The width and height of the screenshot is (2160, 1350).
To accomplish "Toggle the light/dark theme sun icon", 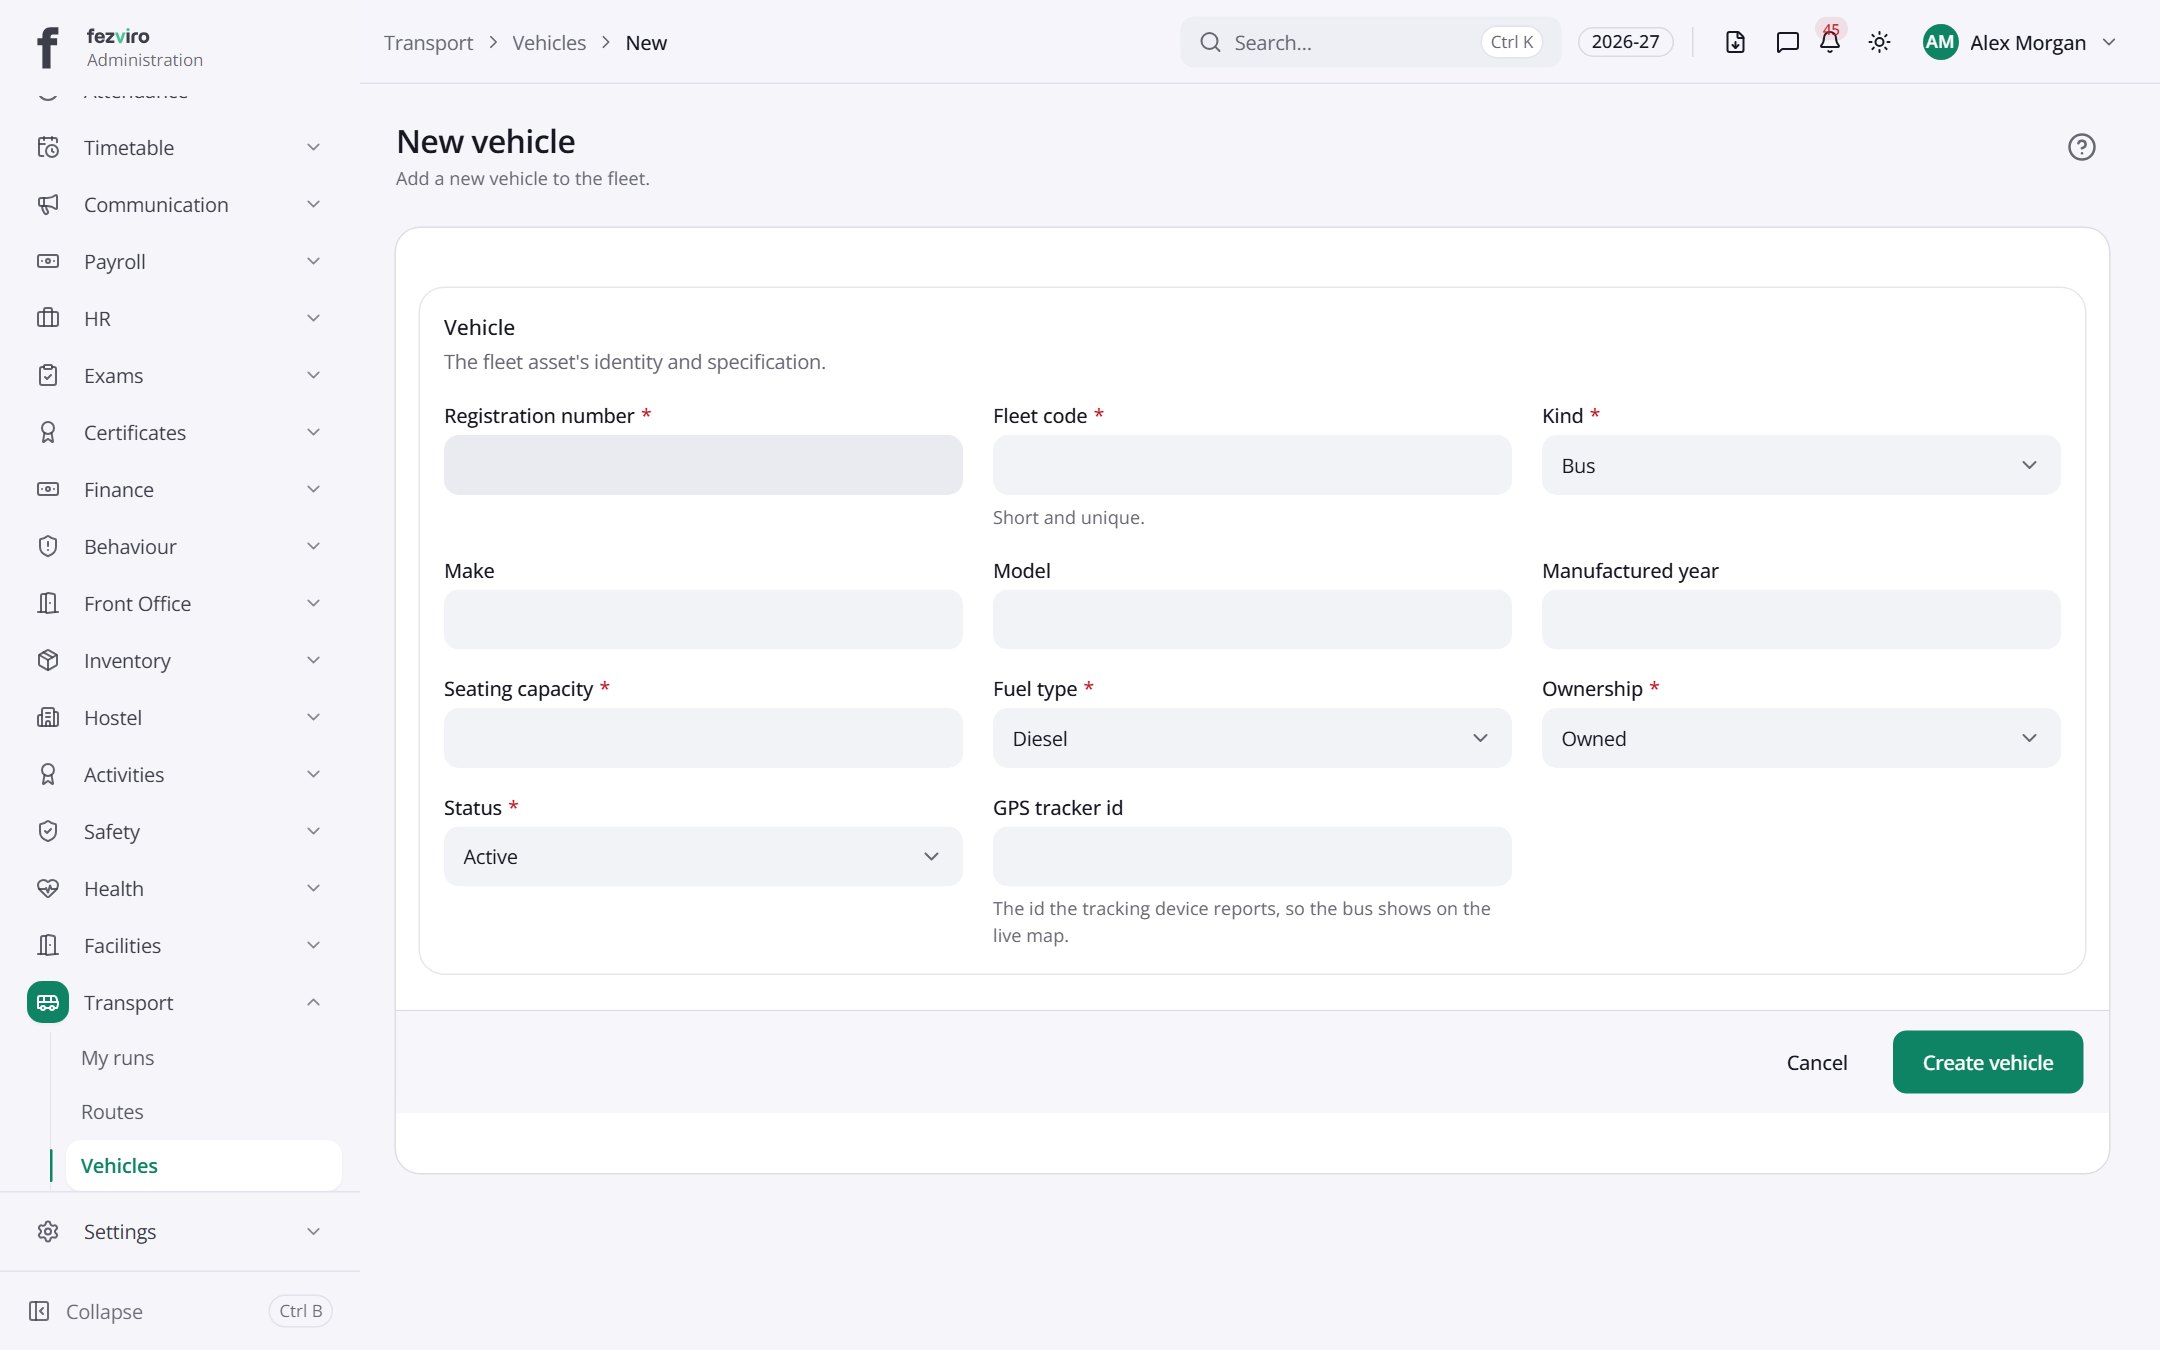I will 1879,42.
